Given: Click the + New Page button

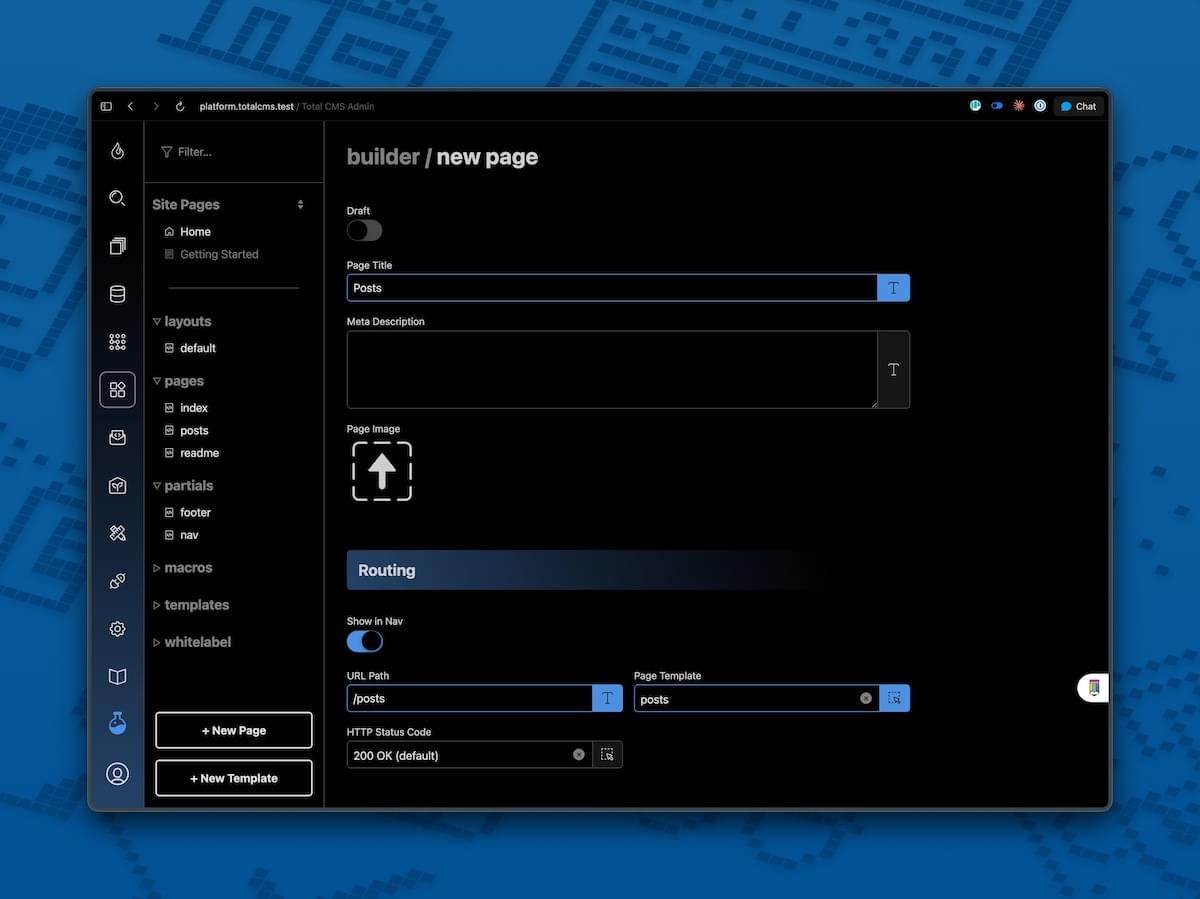Looking at the screenshot, I should pyautogui.click(x=234, y=730).
